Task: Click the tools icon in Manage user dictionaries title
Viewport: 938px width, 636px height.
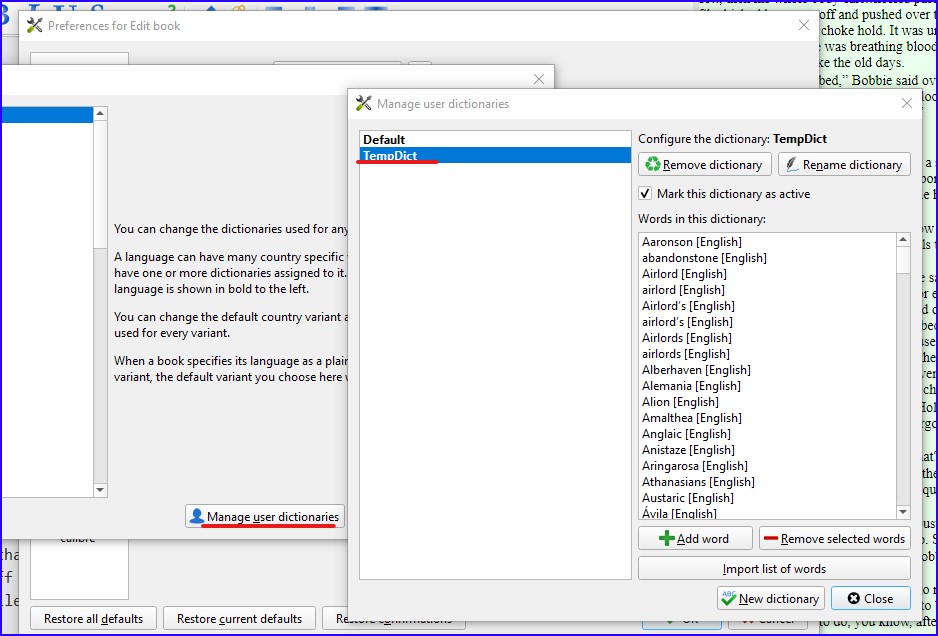Action: point(363,103)
